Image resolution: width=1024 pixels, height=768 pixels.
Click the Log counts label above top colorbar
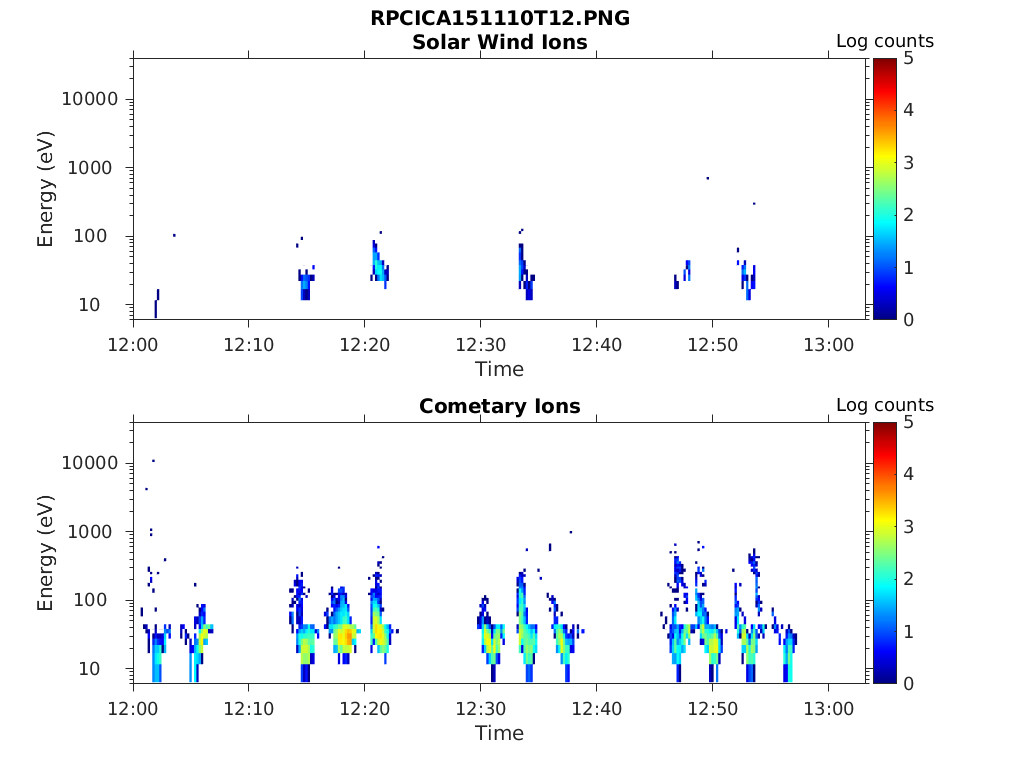[x=885, y=40]
